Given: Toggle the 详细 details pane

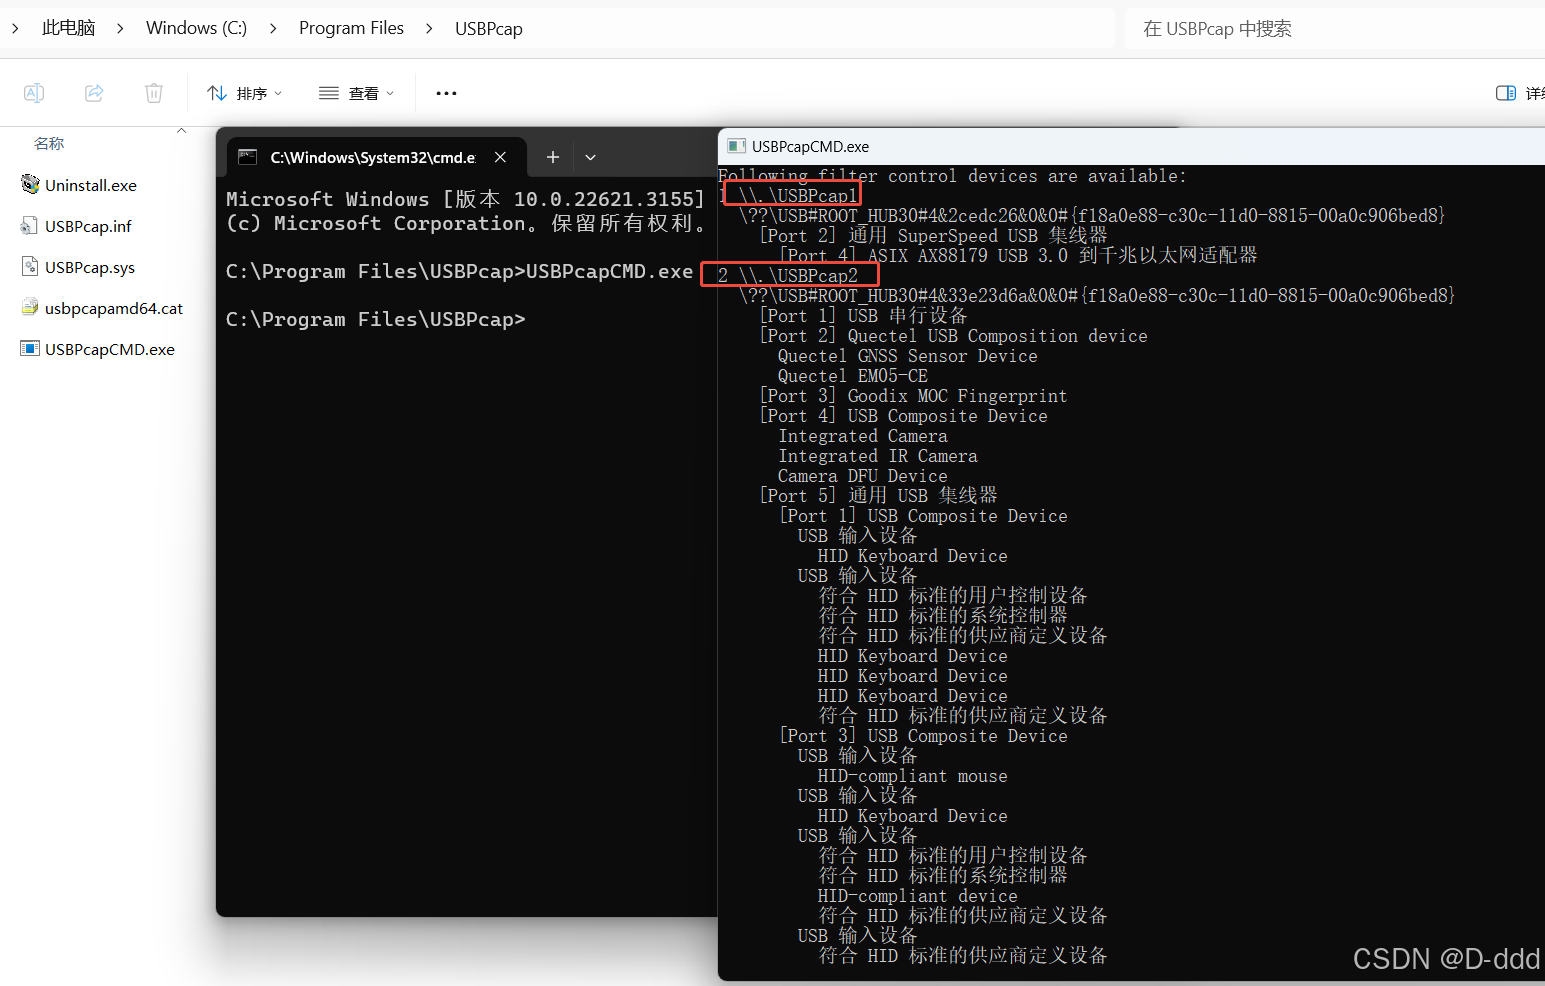Looking at the screenshot, I should (x=1506, y=92).
